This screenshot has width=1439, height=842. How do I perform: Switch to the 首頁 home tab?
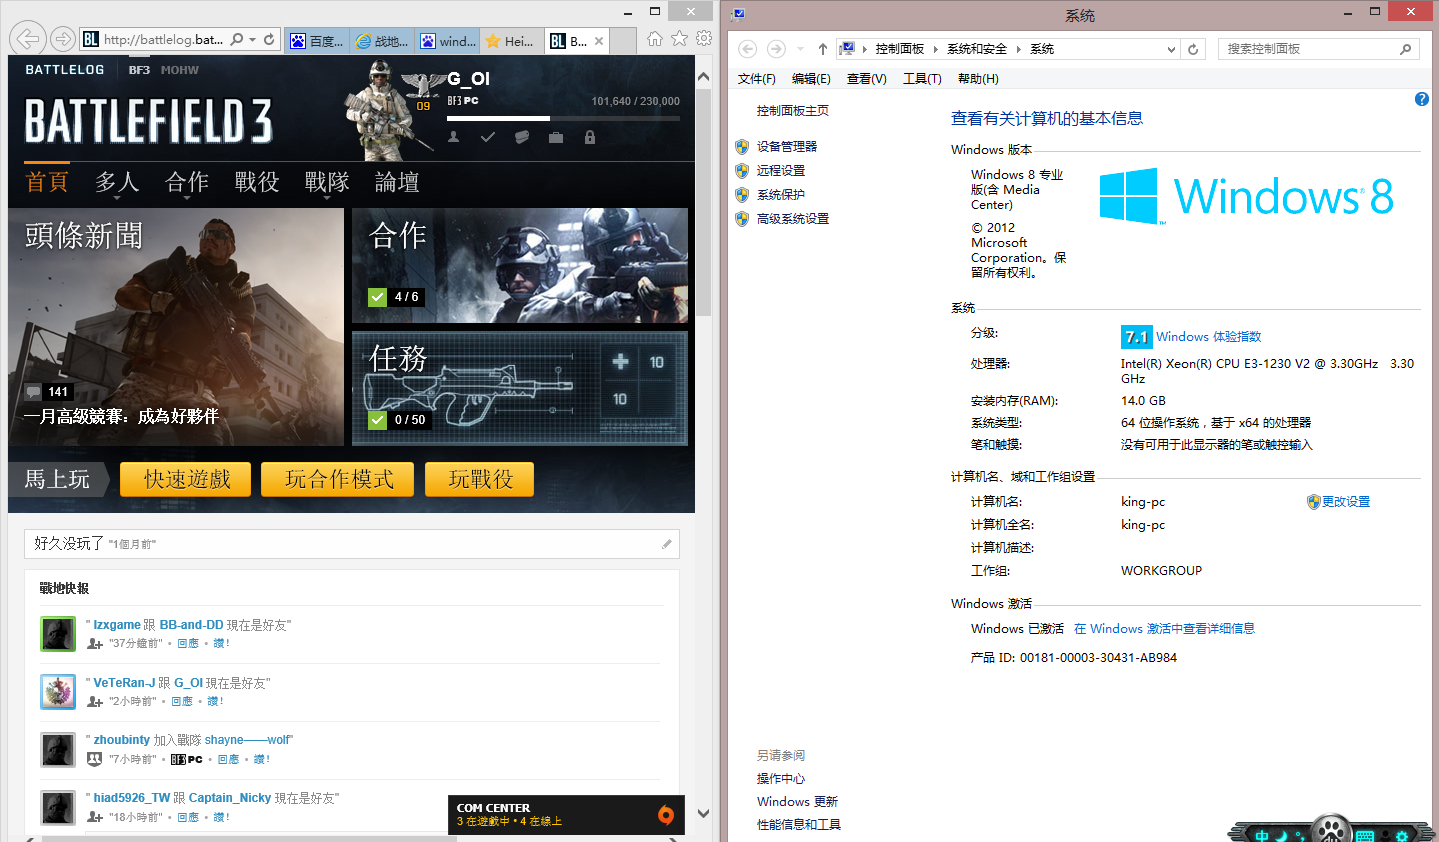(47, 182)
